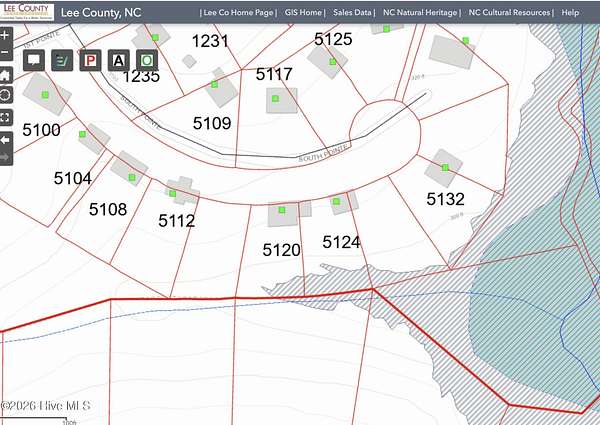Open the Help link
This screenshot has width=600, height=425.
coord(570,13)
